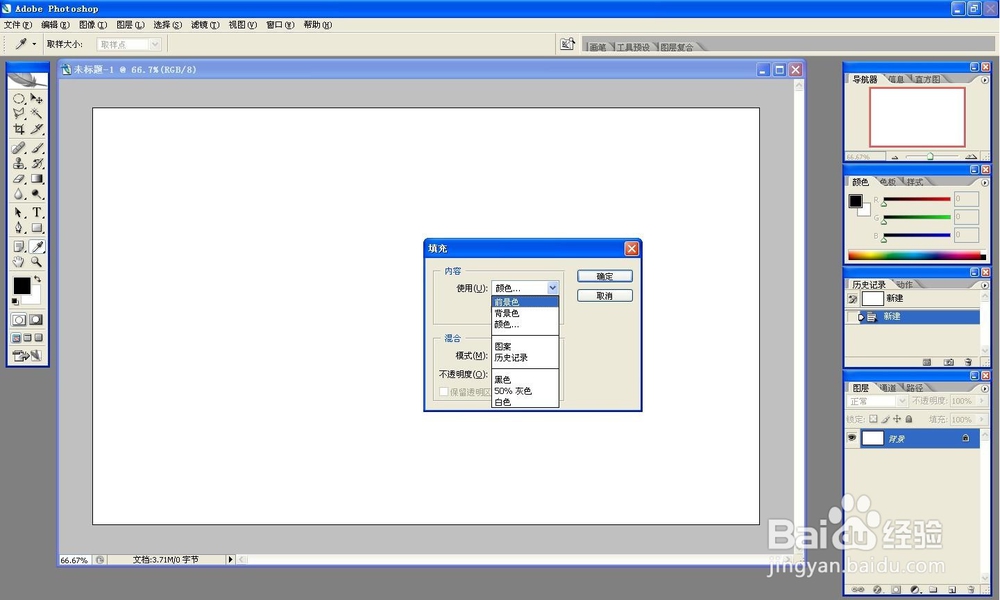
Task: Choose 50% 灰色 from the dropdown list
Action: (x=525, y=391)
